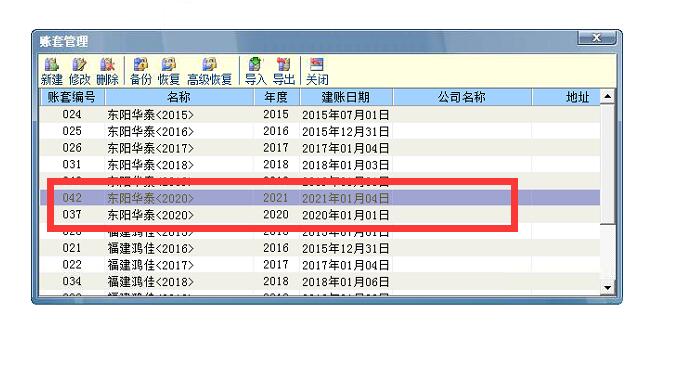Click year cell 2021 in row 042

(276, 198)
